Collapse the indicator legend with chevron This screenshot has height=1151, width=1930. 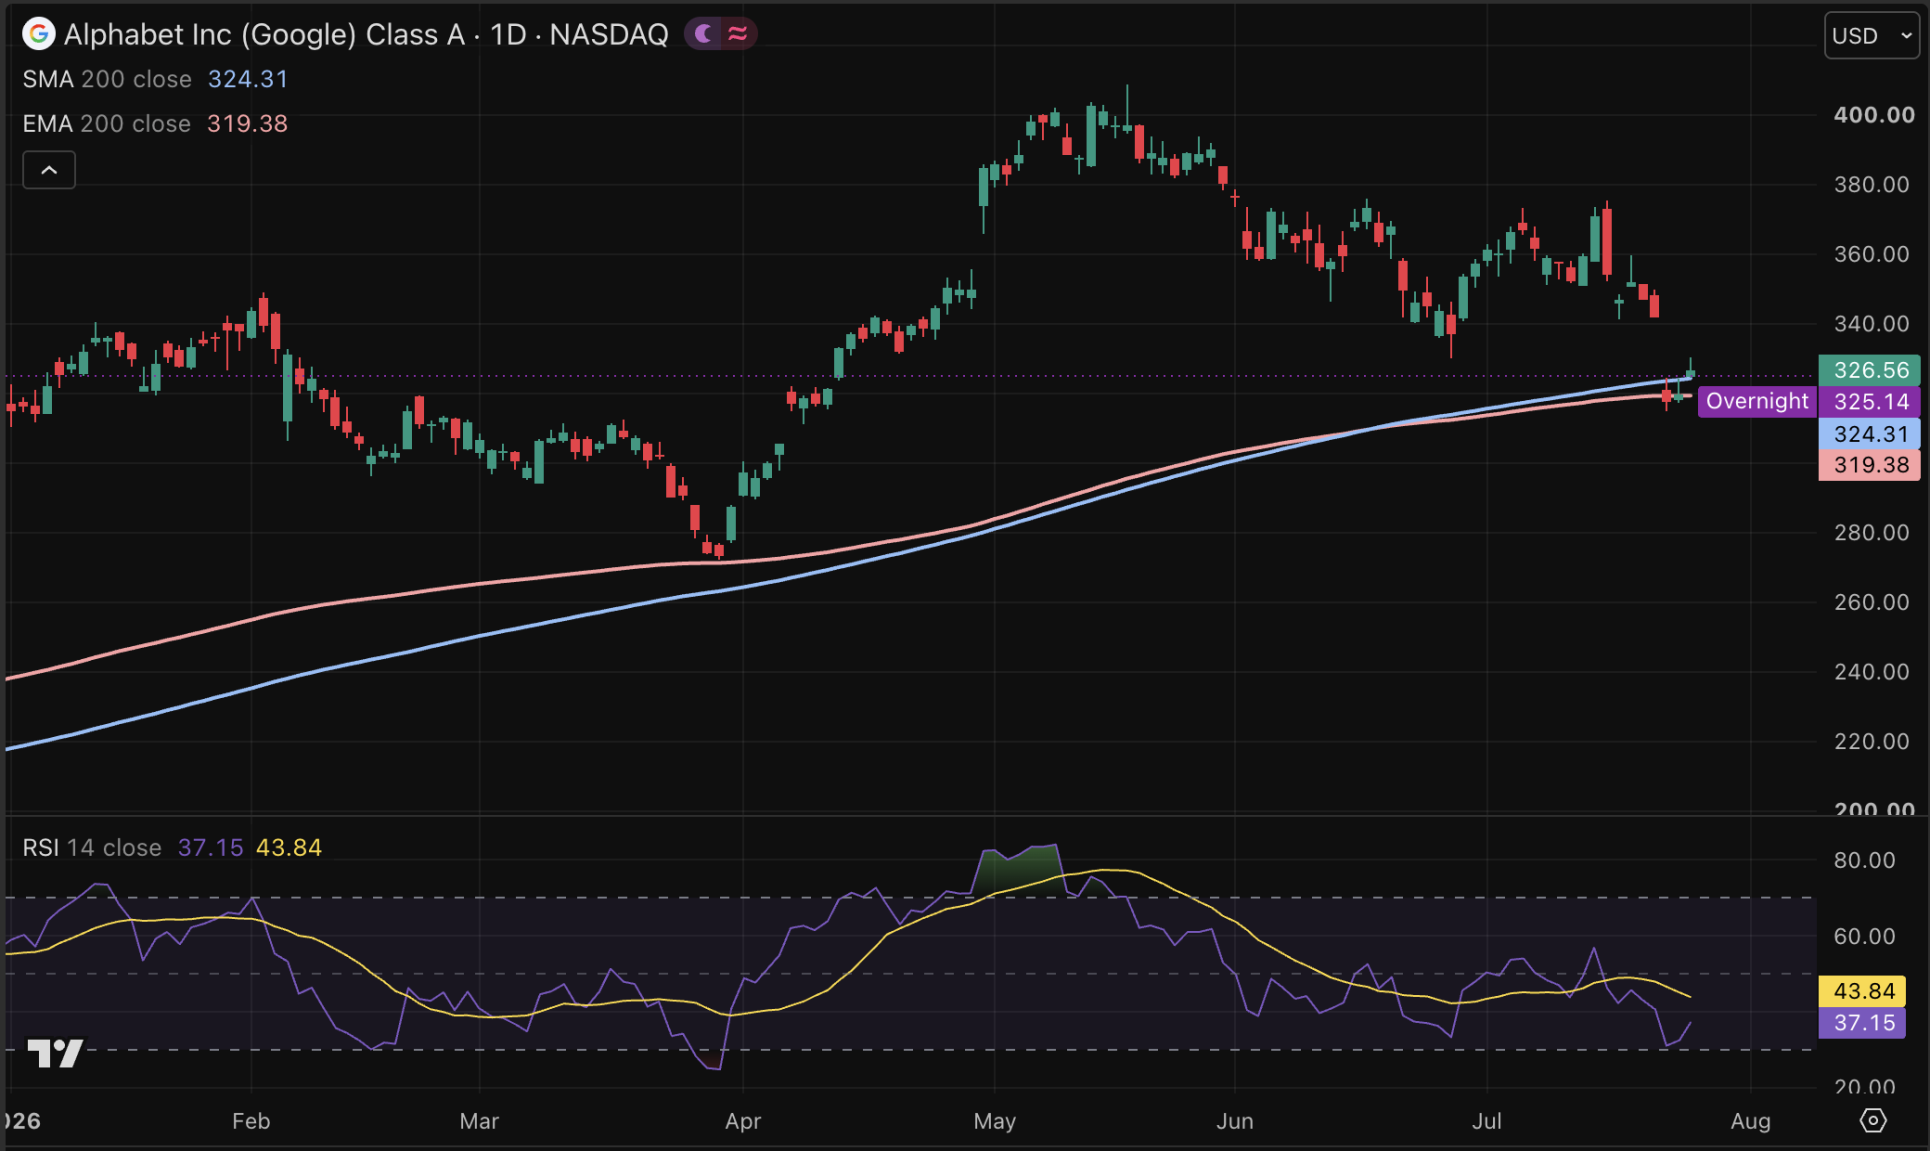click(x=49, y=170)
